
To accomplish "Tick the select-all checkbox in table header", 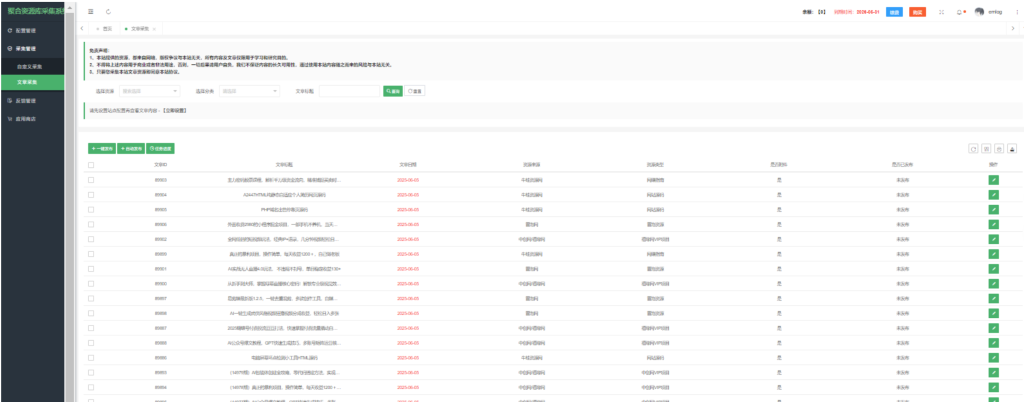I will 91,164.
